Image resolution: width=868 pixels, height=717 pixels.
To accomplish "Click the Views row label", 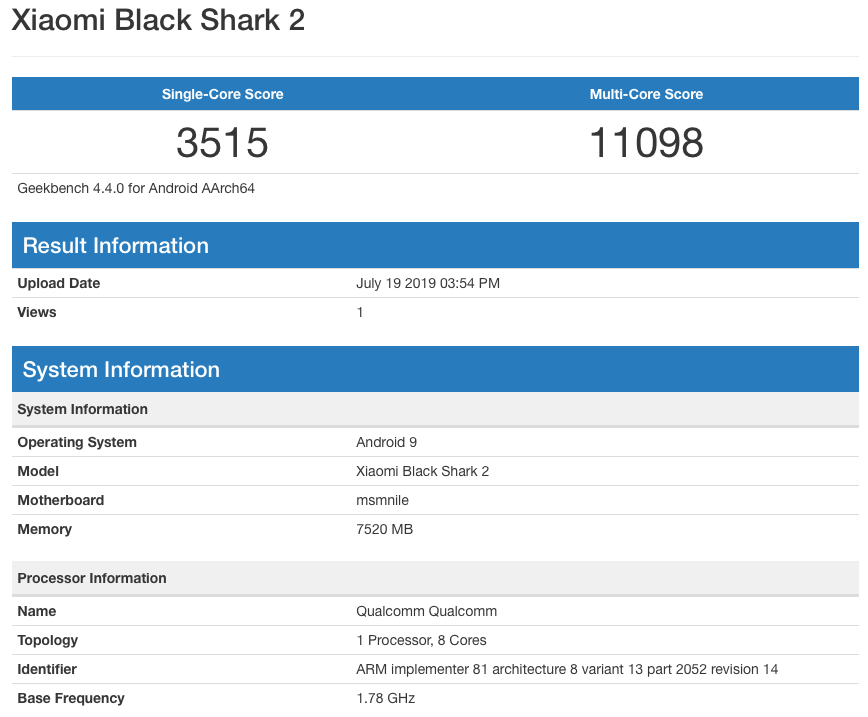I will click(37, 312).
